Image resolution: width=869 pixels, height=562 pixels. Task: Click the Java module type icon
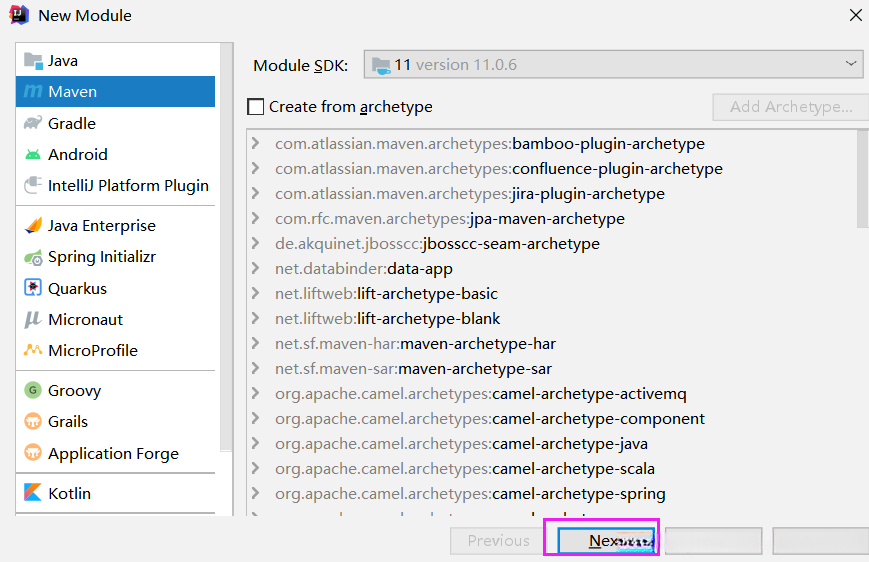33,61
